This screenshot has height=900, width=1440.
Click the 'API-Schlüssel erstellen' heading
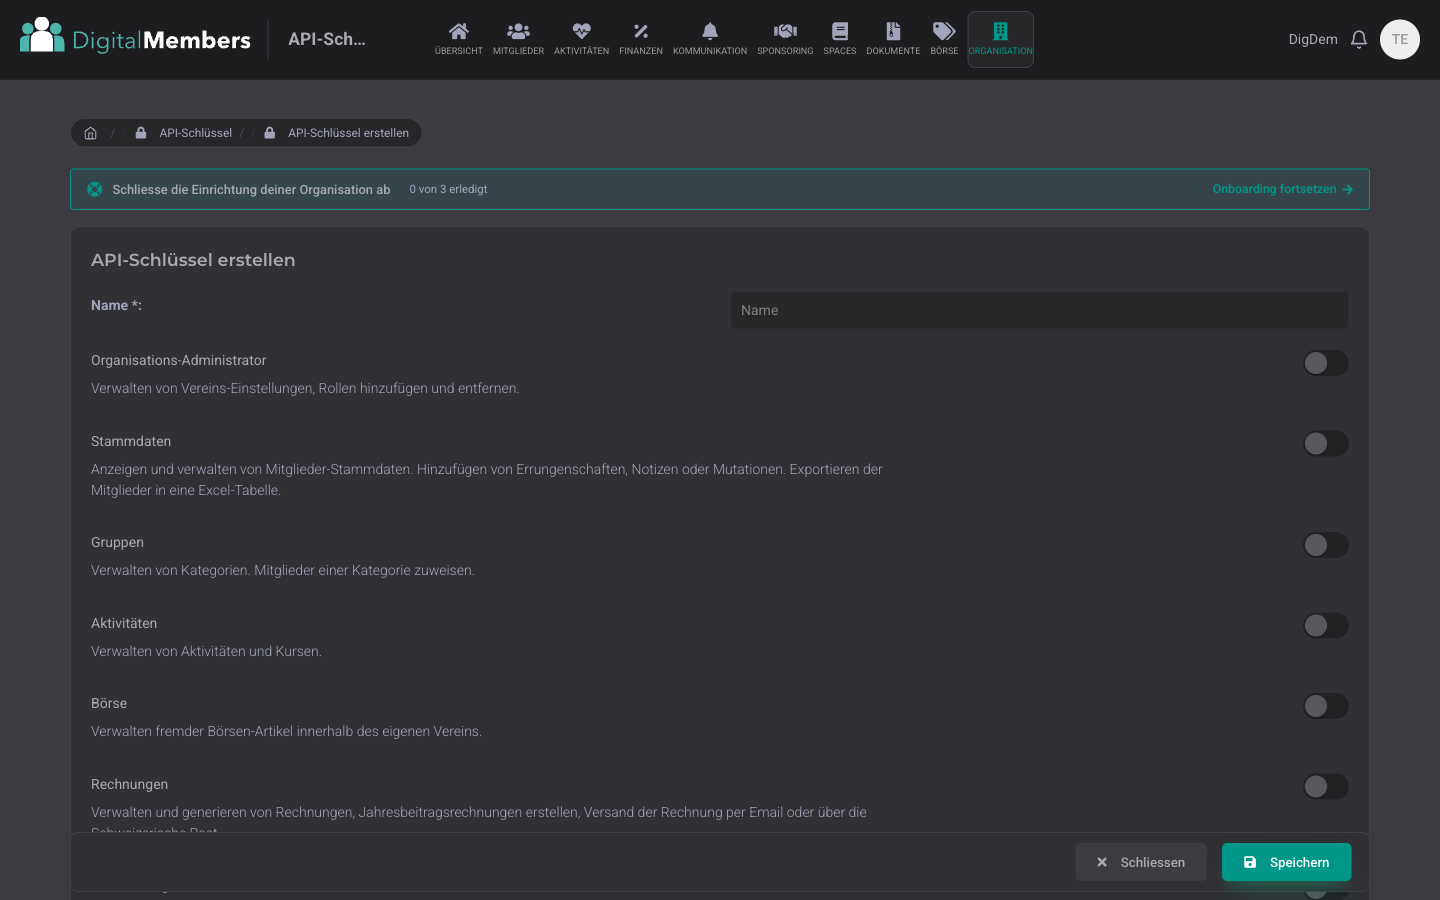click(193, 260)
